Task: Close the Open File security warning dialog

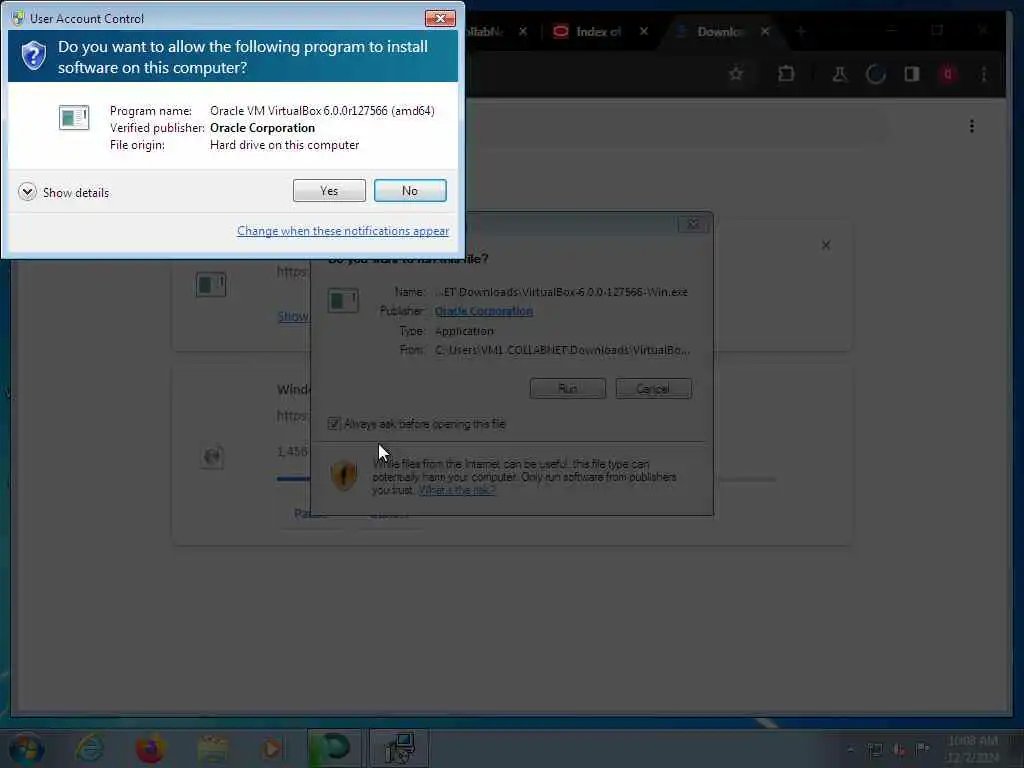Action: tap(693, 224)
